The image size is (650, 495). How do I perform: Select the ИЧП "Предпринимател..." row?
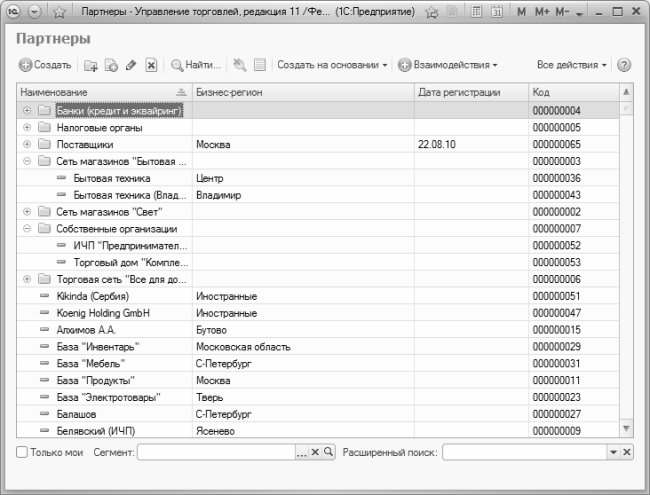tap(318, 245)
